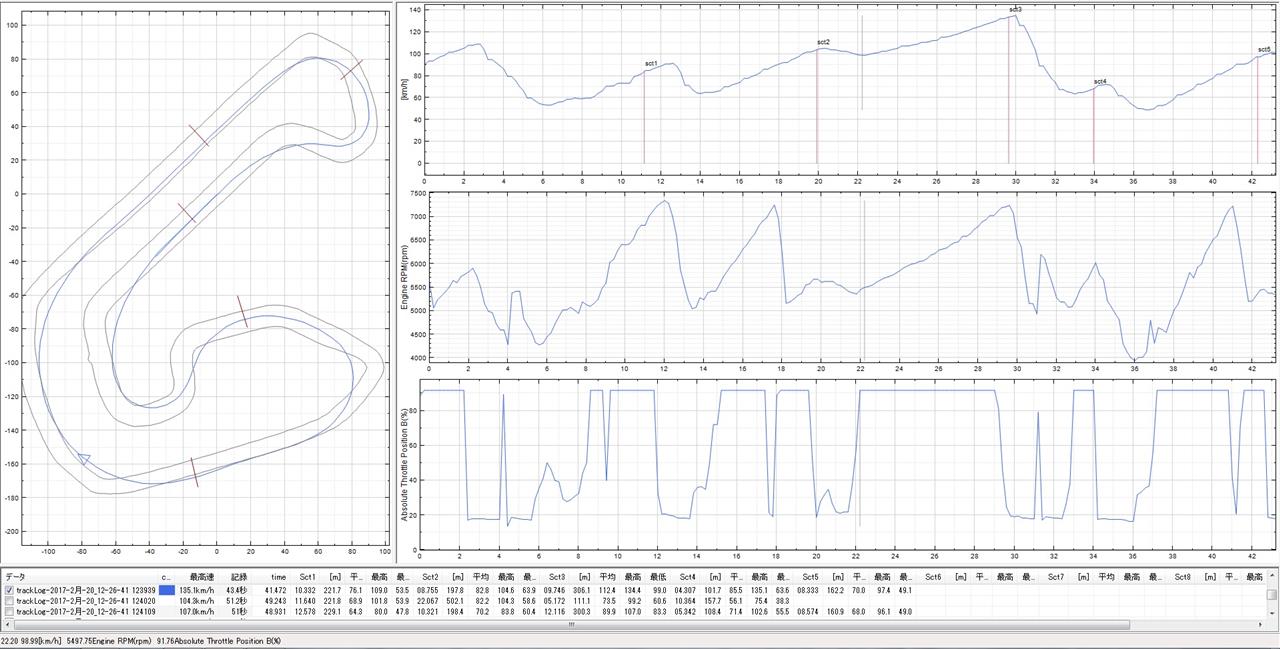Viewport: 1280px width, 649px height.
Task: Select the trackLog-2017 124020 row name
Action: point(86,601)
